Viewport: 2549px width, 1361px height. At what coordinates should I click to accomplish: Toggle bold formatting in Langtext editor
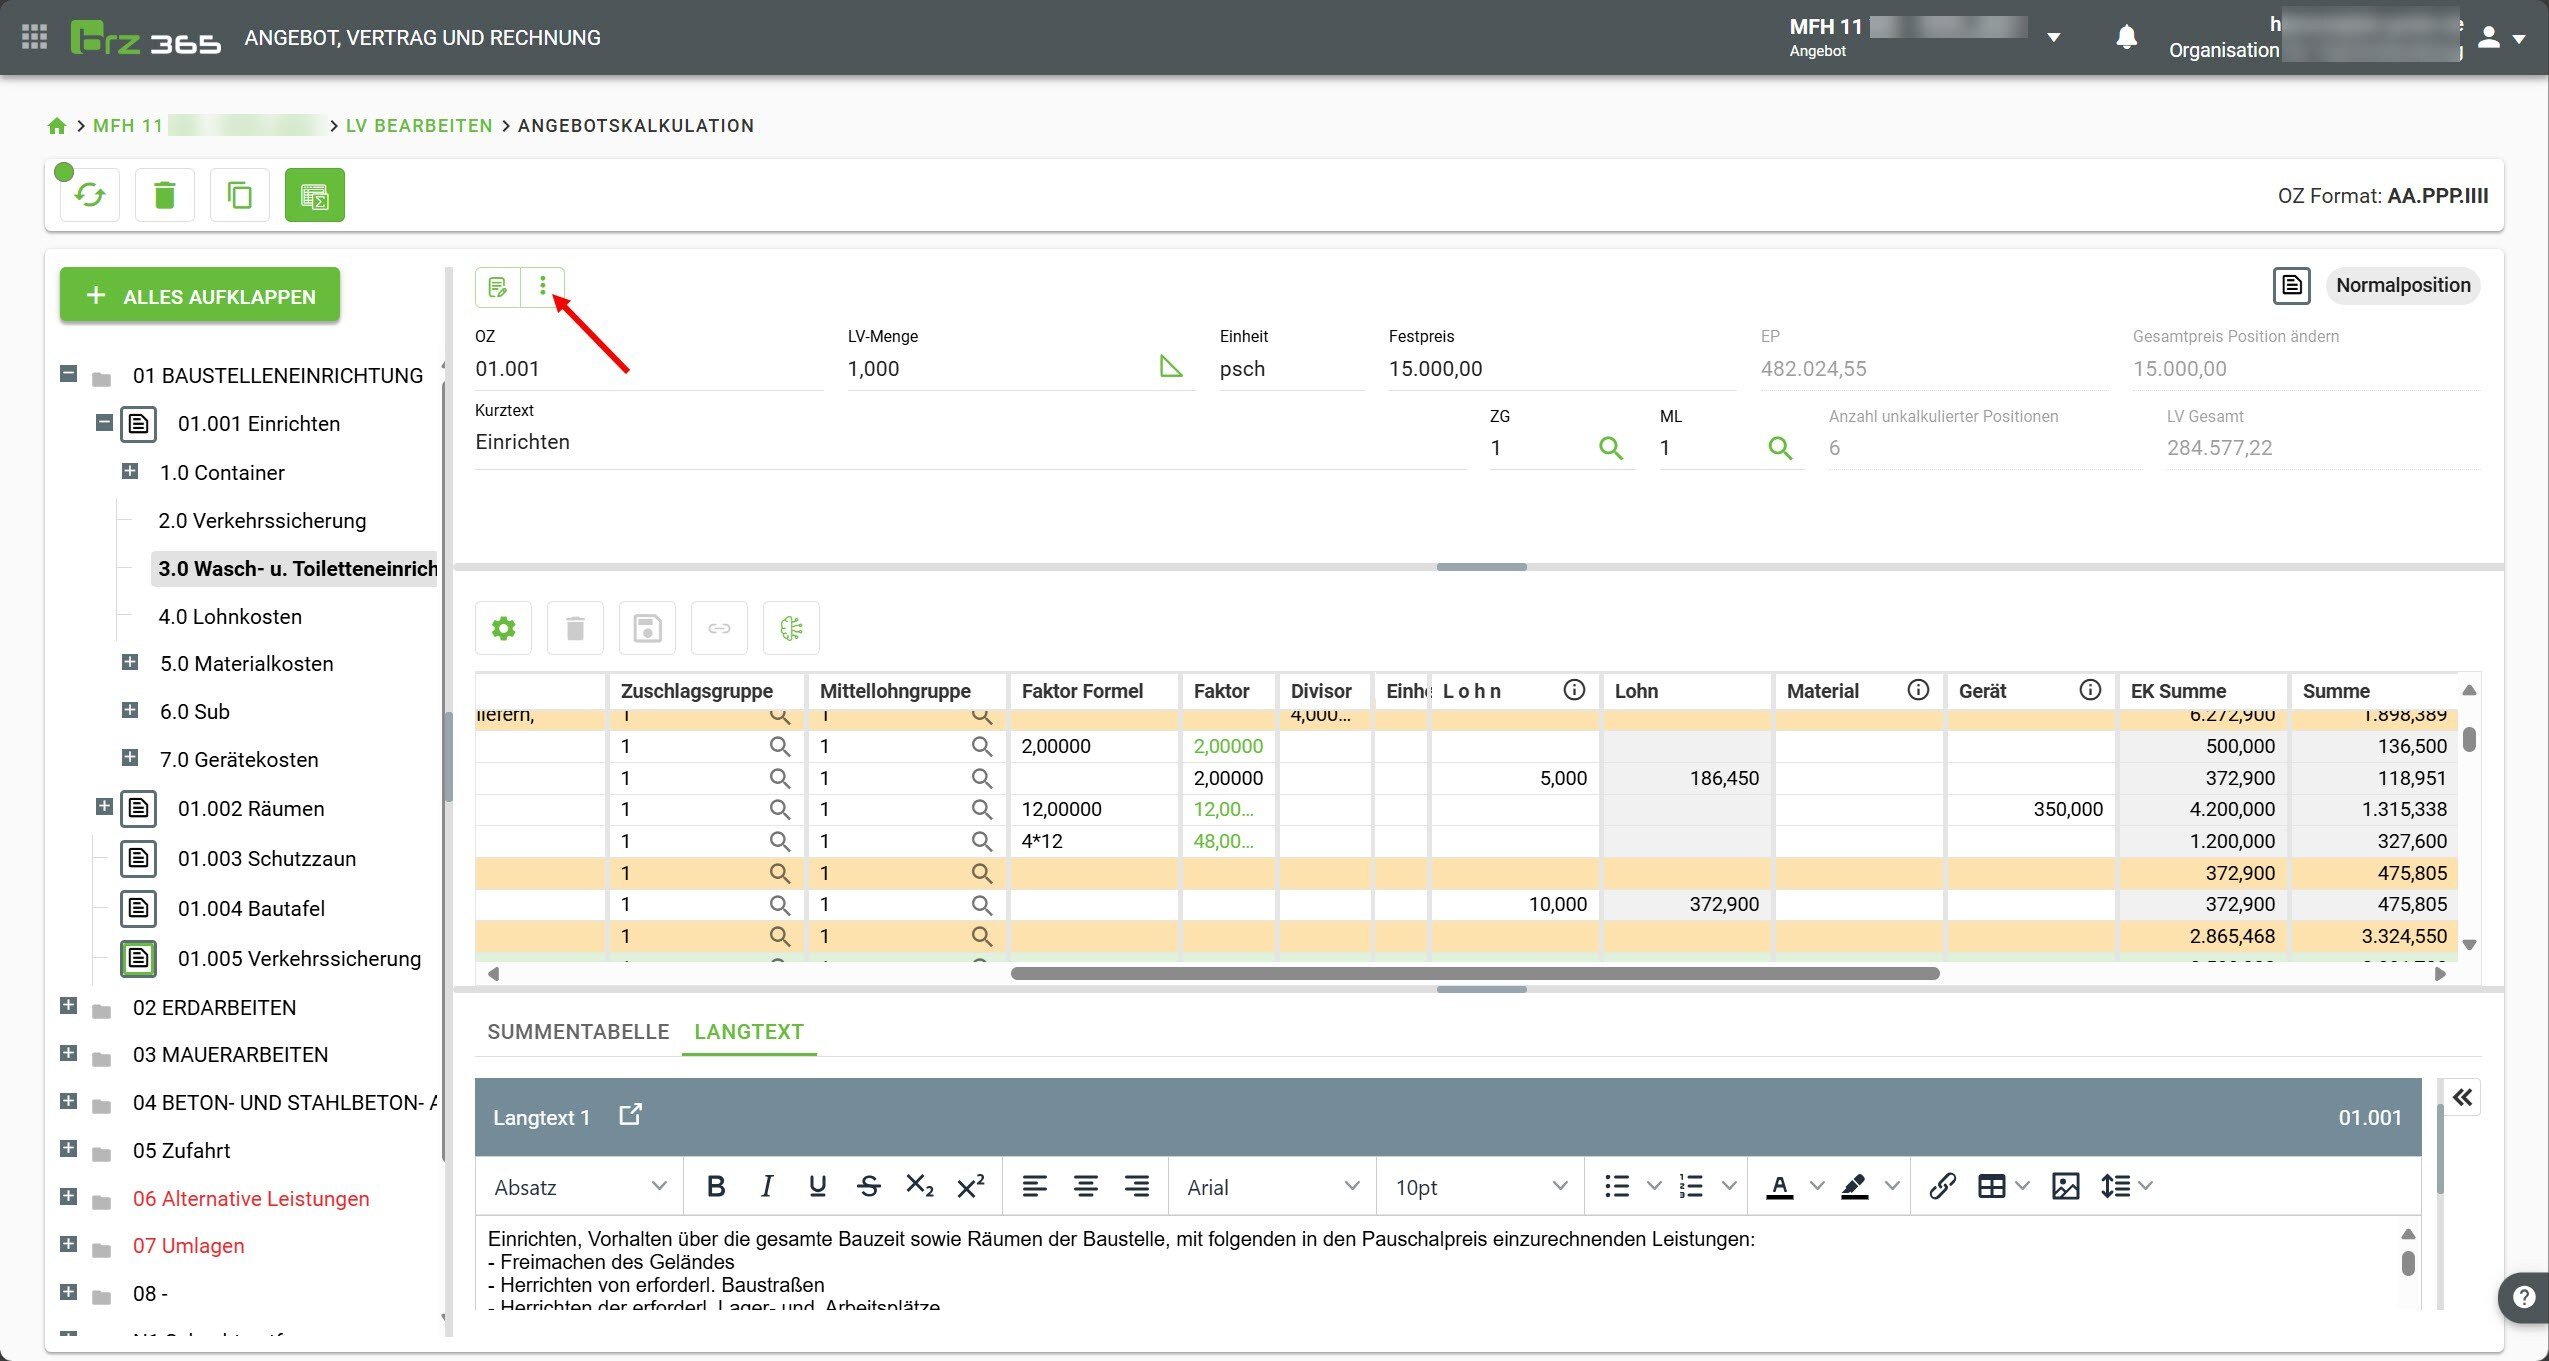point(716,1187)
